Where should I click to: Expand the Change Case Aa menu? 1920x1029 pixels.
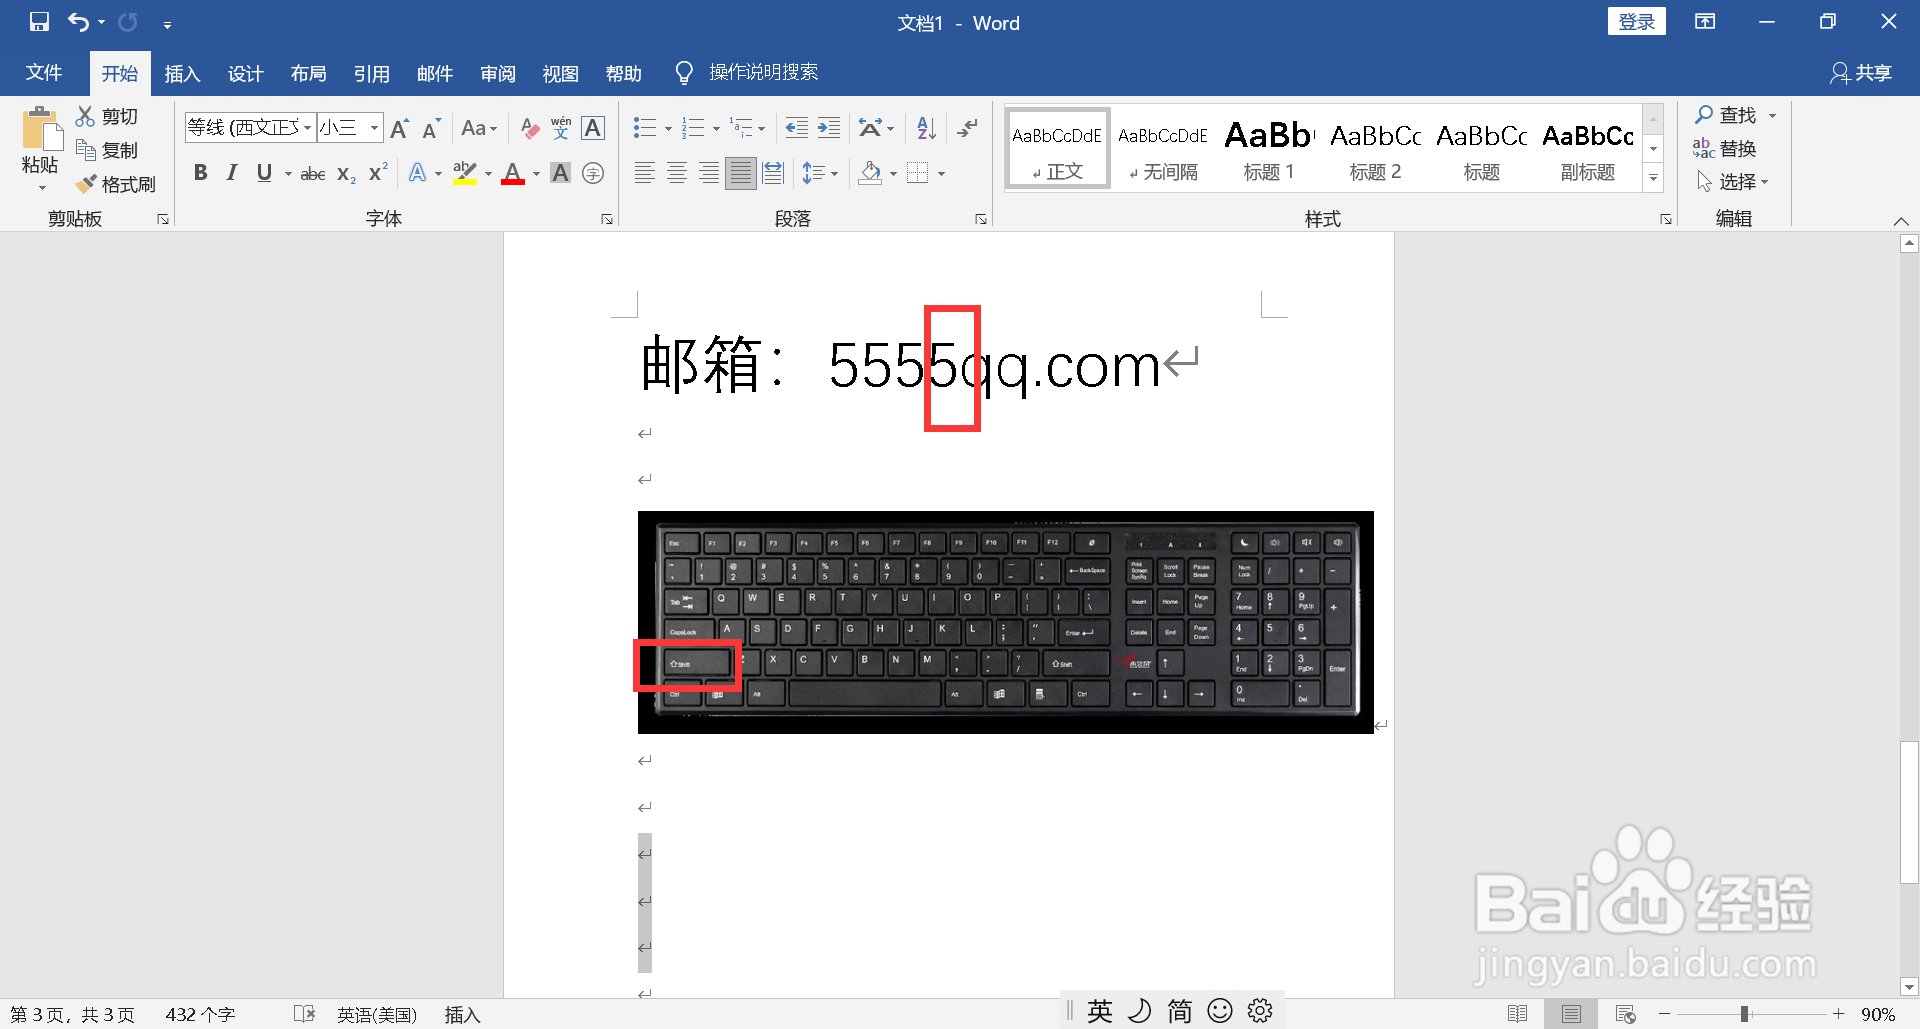coord(479,128)
